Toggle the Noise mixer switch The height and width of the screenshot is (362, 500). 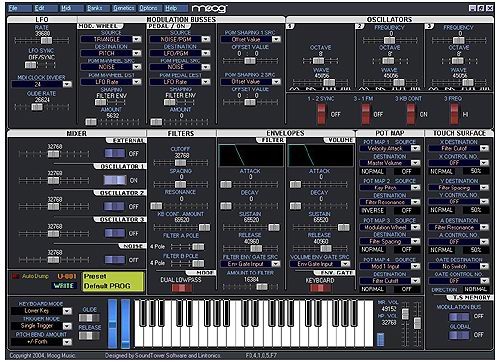click(x=115, y=260)
